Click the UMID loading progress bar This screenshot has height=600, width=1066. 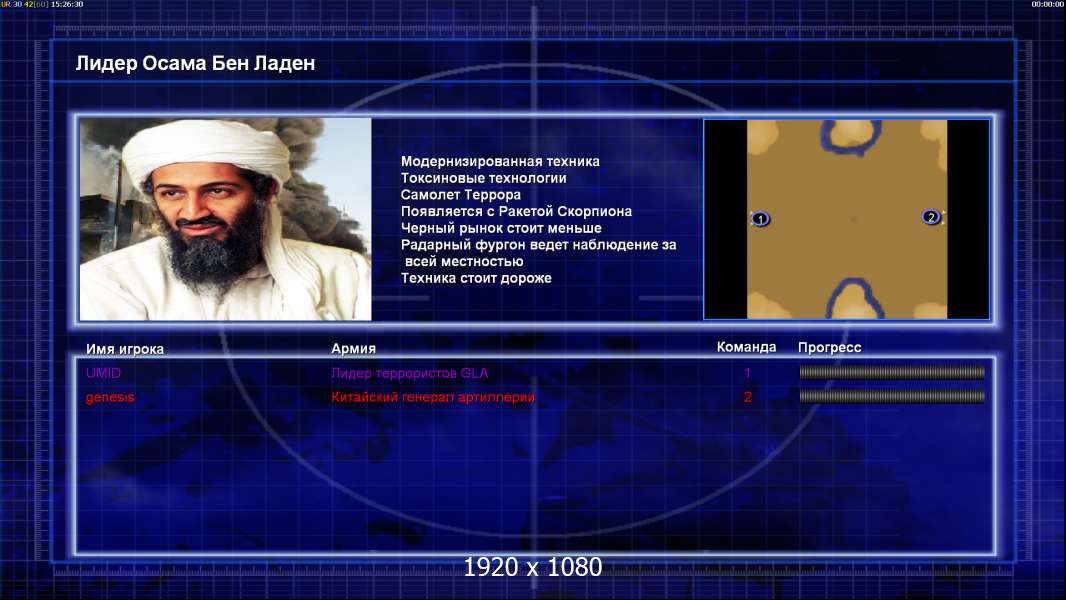(892, 372)
